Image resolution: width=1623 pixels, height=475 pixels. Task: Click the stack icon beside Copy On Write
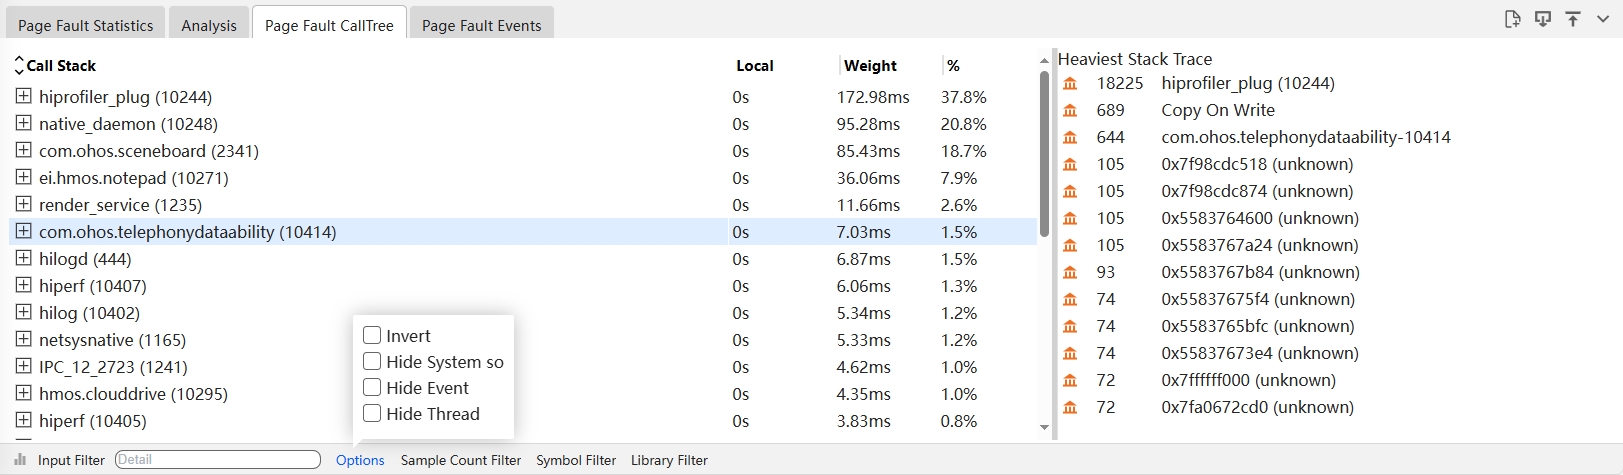pyautogui.click(x=1070, y=111)
